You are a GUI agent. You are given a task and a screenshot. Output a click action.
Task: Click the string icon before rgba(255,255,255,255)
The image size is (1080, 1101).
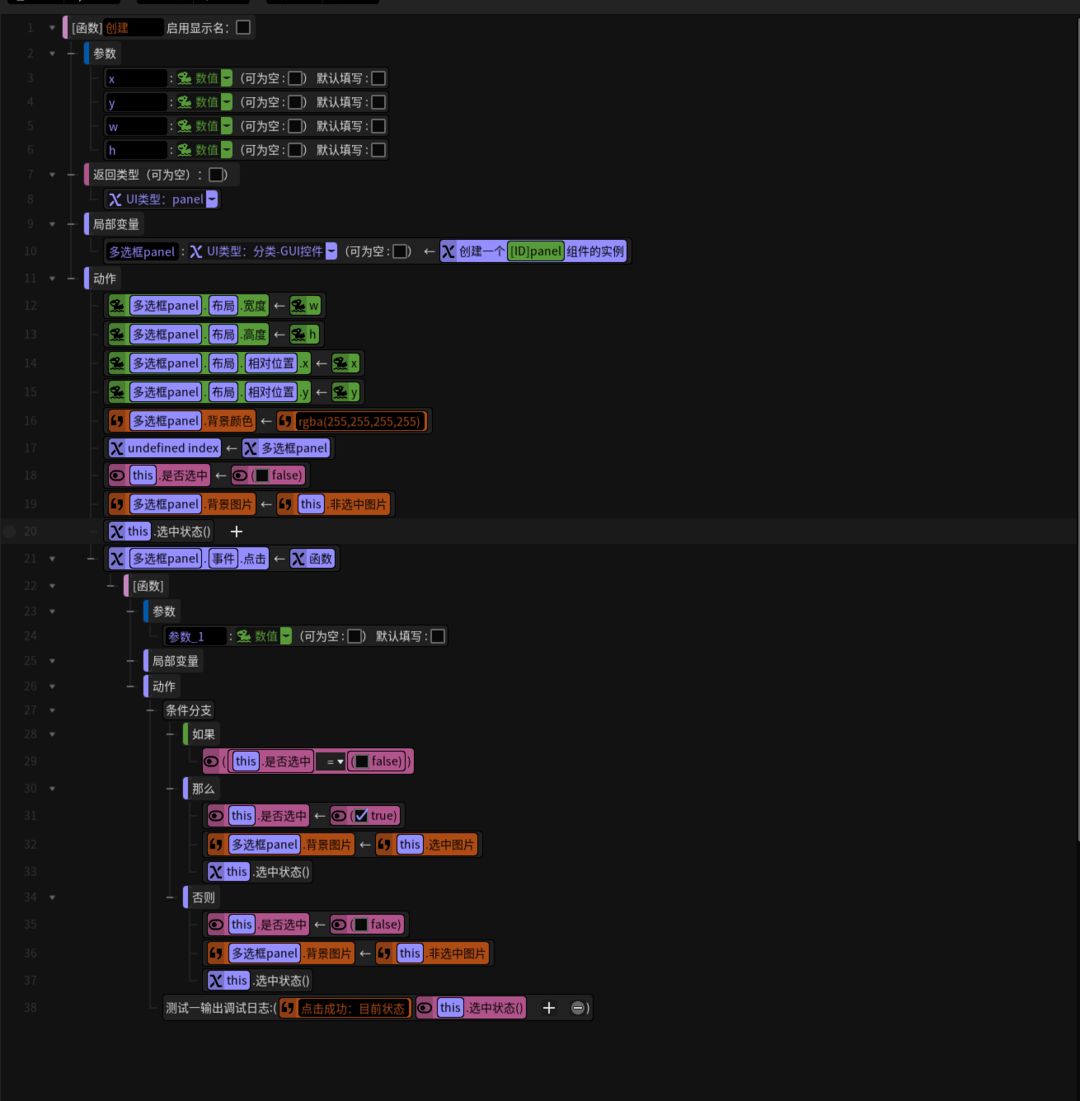(x=285, y=421)
